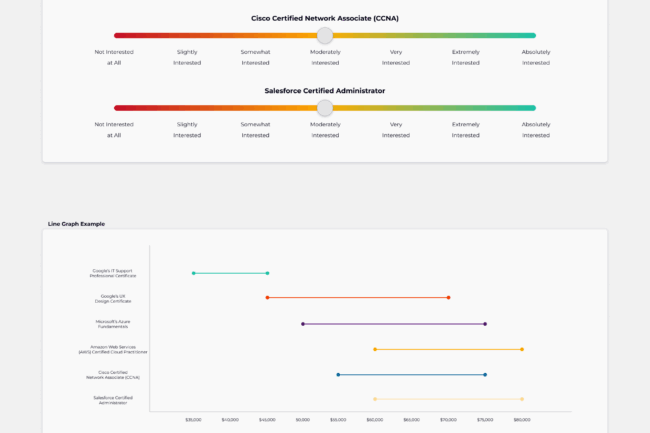
Task: Choose 'Somewhat Interested' on the Salesforce slider
Action: (x=255, y=129)
